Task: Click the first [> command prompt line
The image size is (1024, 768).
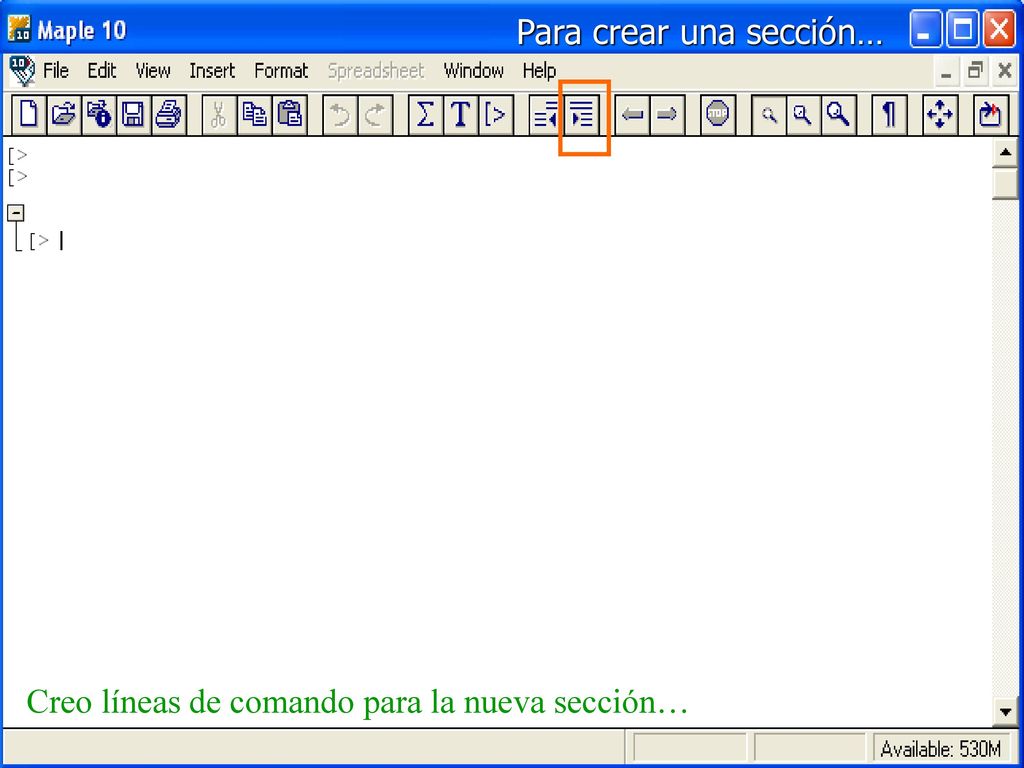Action: click(x=18, y=155)
